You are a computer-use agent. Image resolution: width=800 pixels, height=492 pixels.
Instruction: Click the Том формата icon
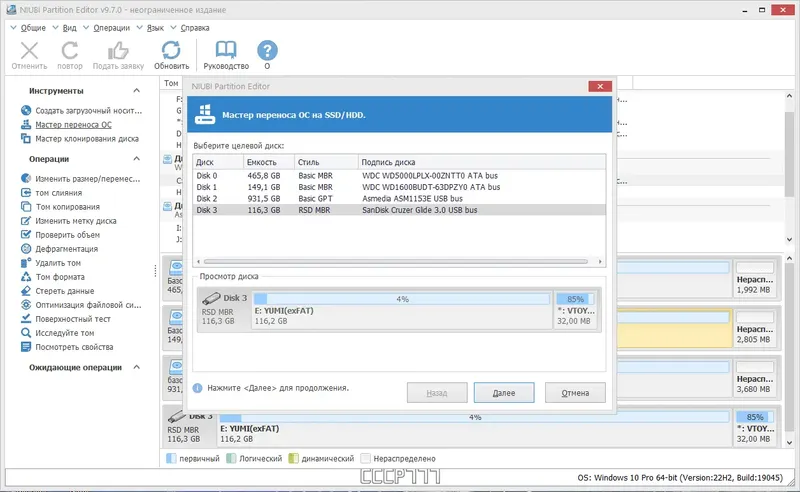point(26,277)
